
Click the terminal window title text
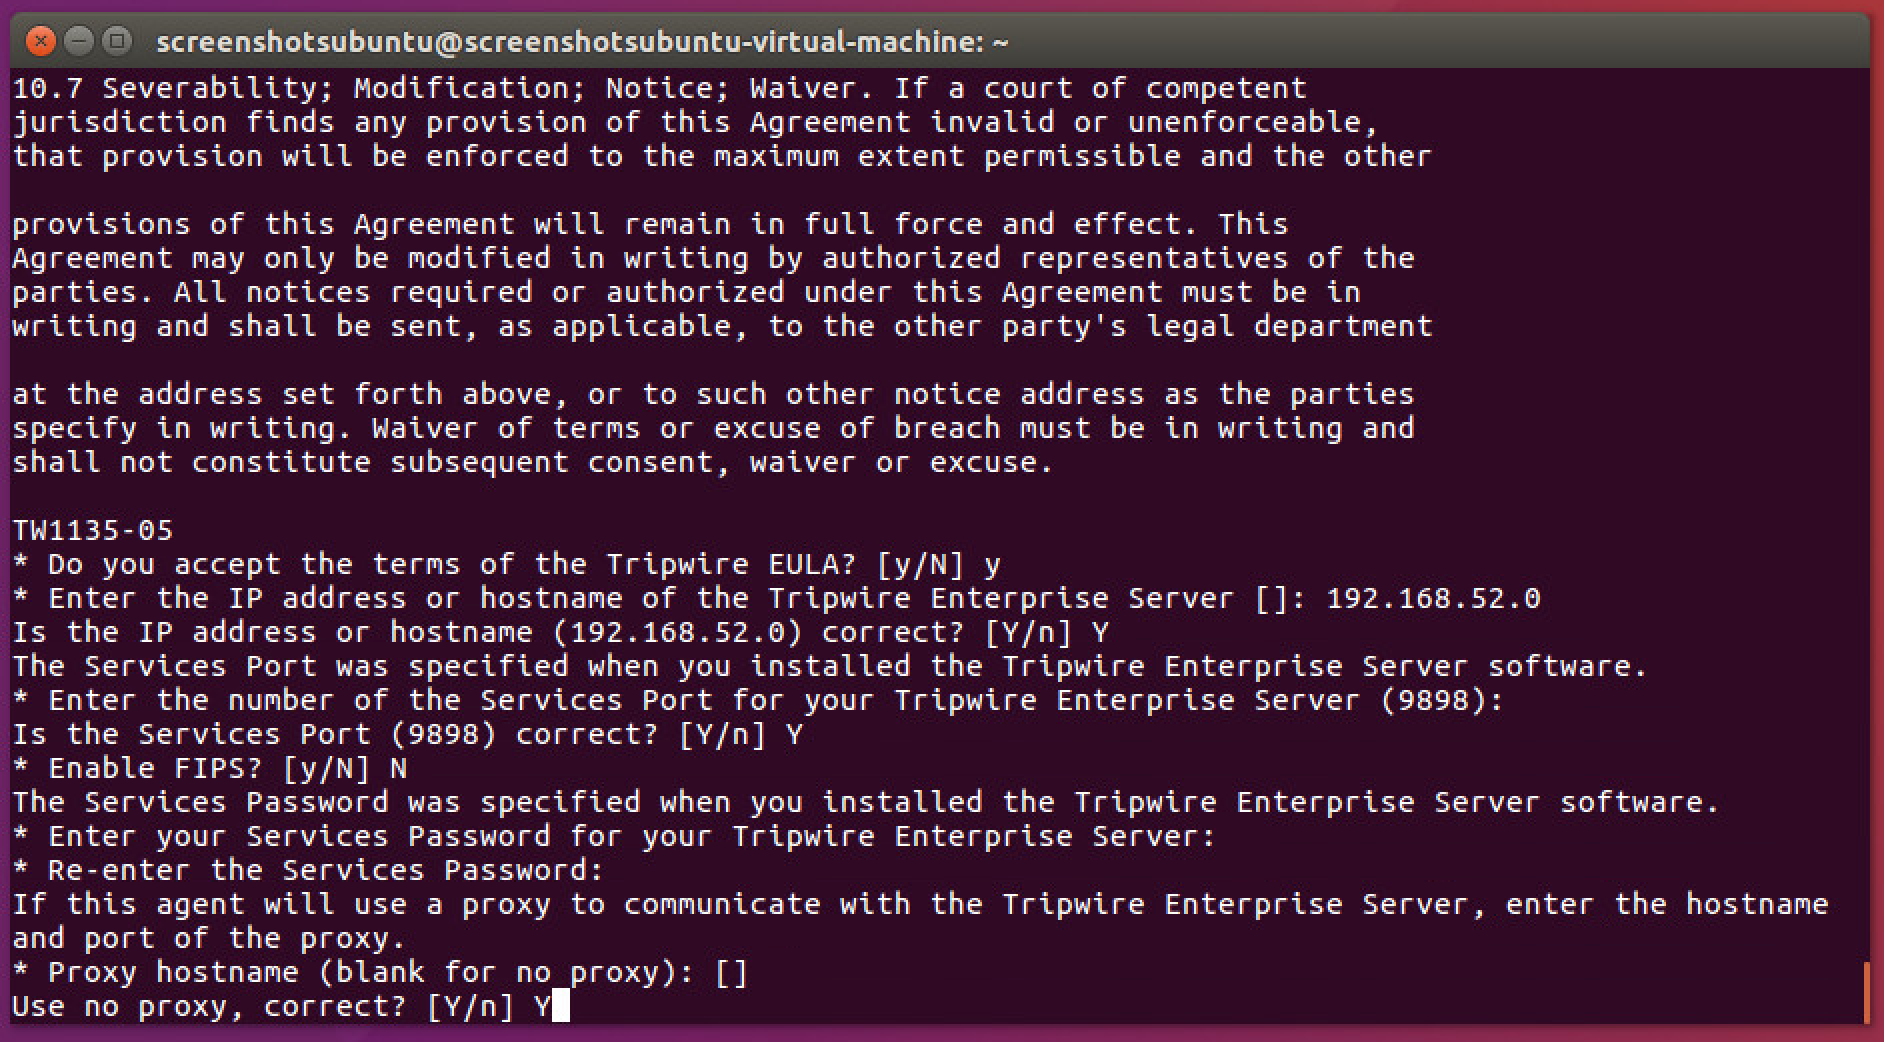coord(582,42)
